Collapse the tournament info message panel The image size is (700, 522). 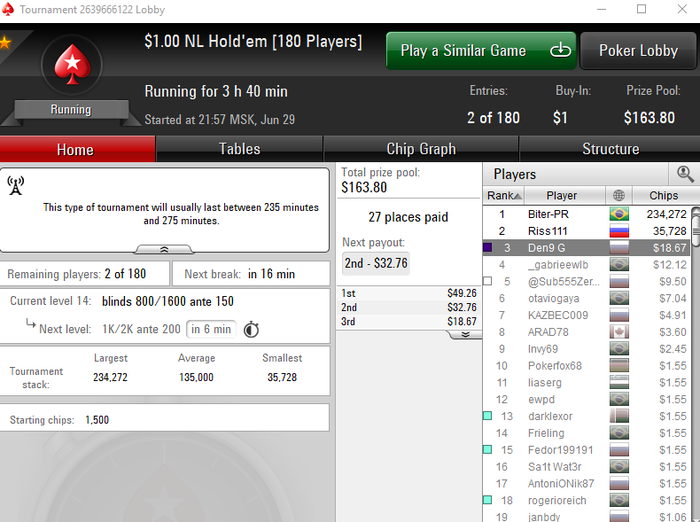pyautogui.click(x=164, y=249)
